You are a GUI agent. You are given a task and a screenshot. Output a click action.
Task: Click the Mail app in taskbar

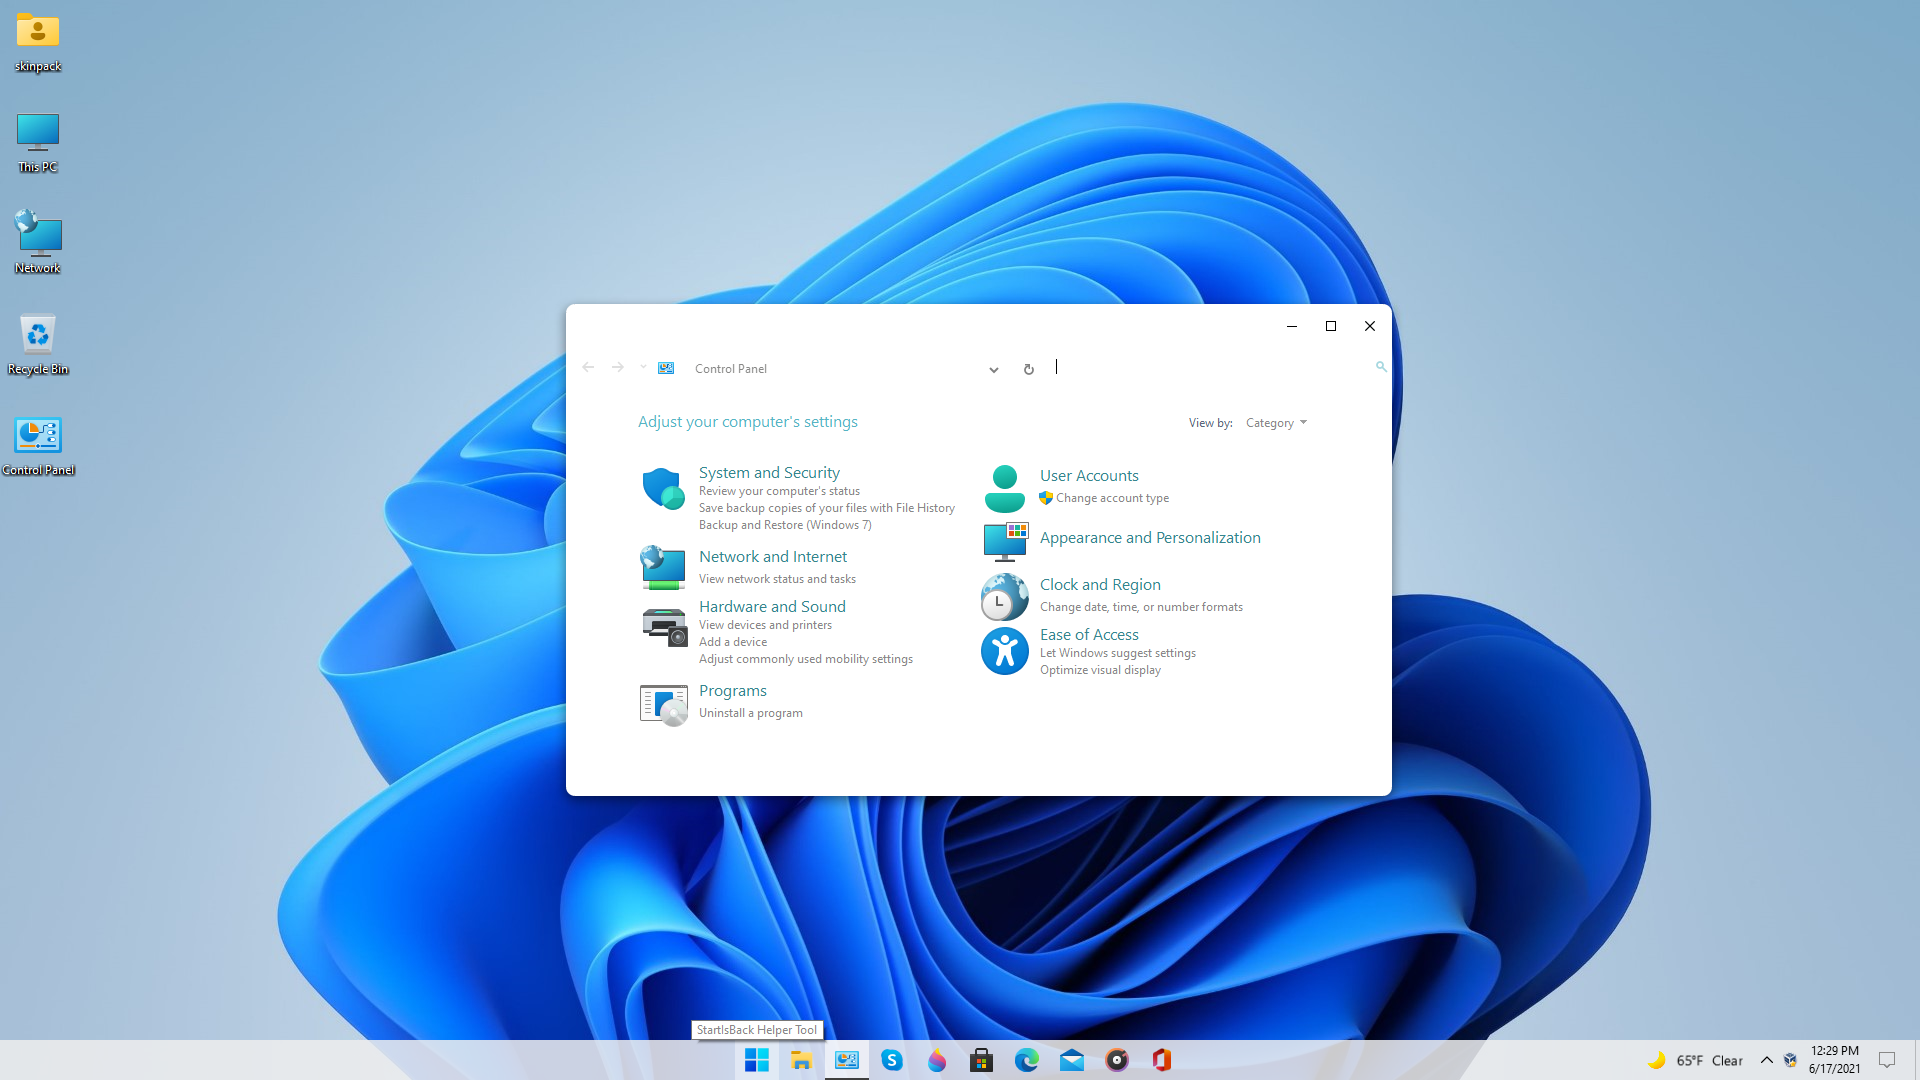tap(1071, 1060)
